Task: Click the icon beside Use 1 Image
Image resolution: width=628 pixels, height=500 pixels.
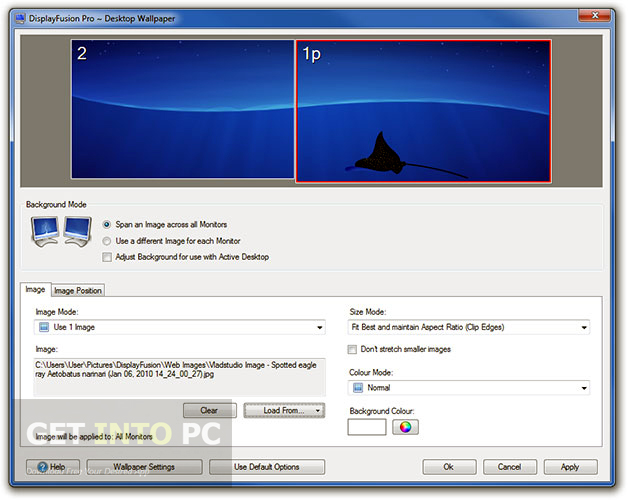Action: 43,327
